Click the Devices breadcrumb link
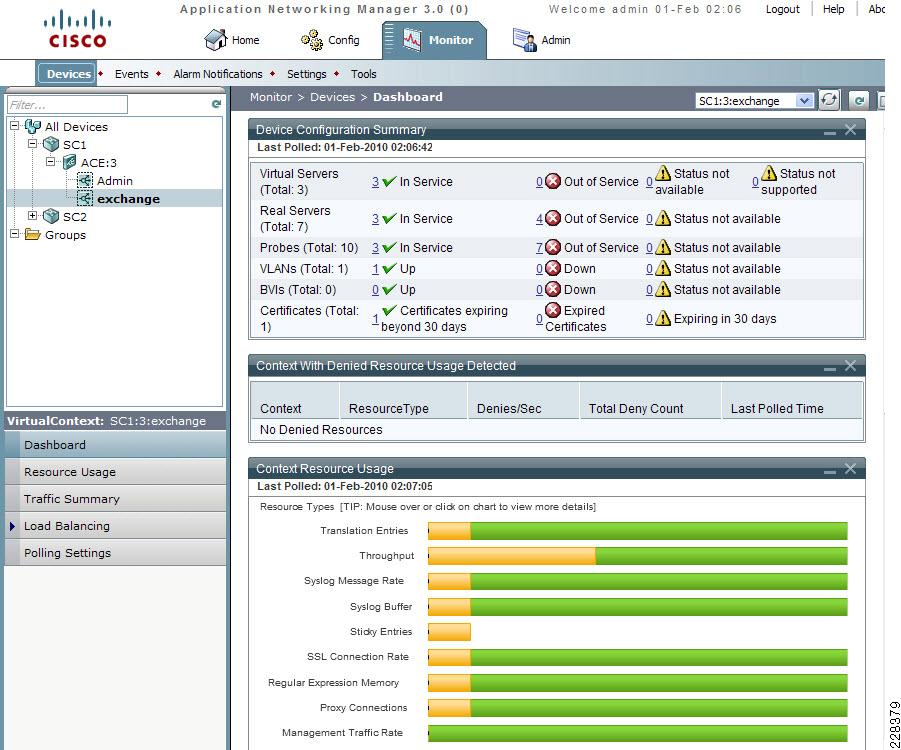 (332, 97)
